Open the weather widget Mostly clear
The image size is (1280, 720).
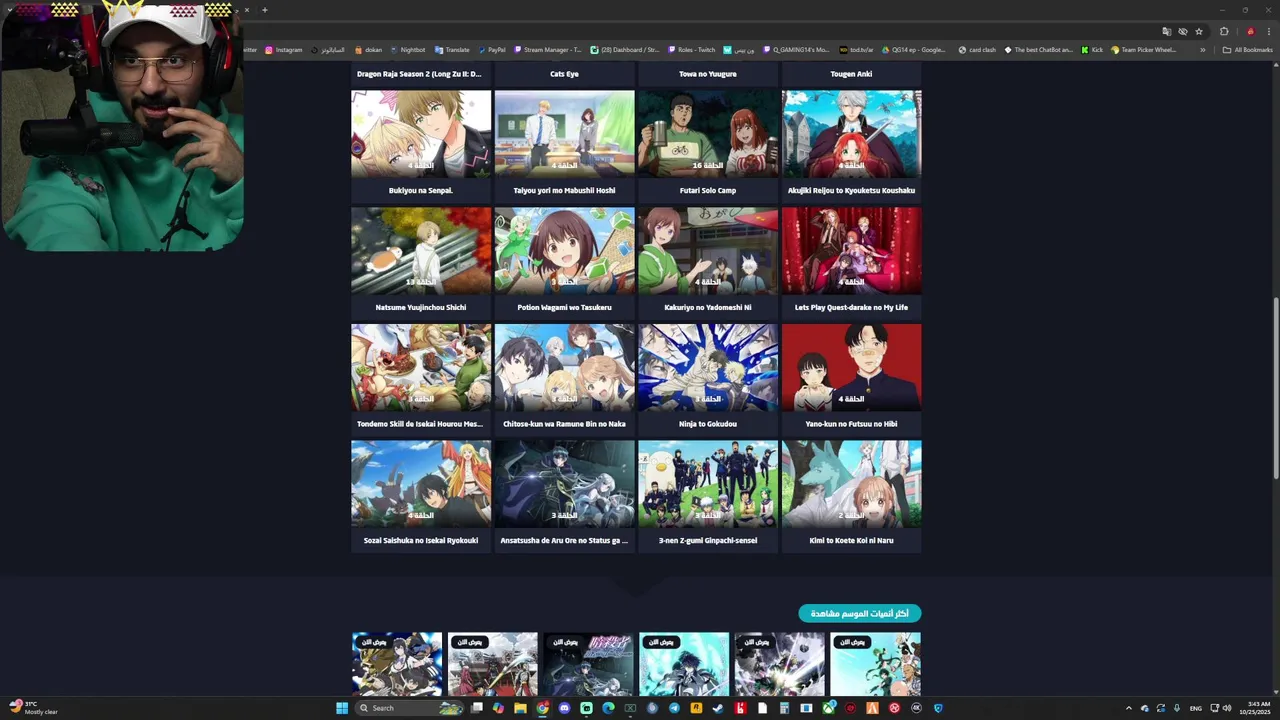pyautogui.click(x=32, y=708)
